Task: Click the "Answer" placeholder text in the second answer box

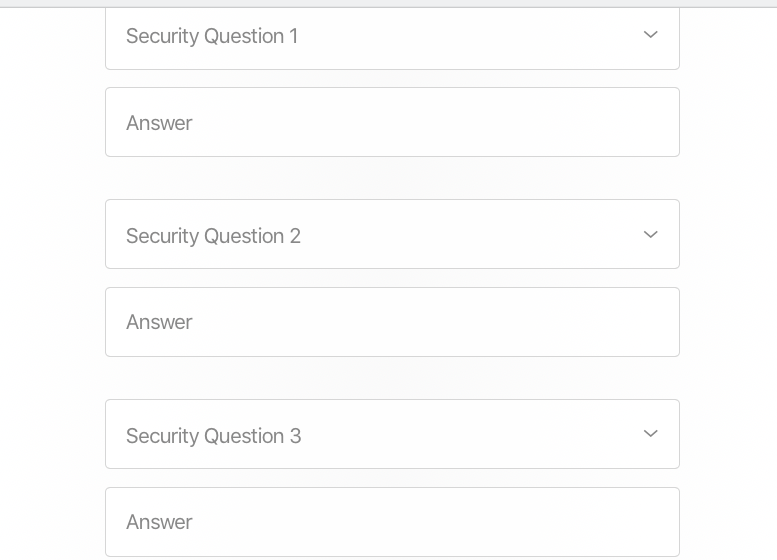Action: 159,322
